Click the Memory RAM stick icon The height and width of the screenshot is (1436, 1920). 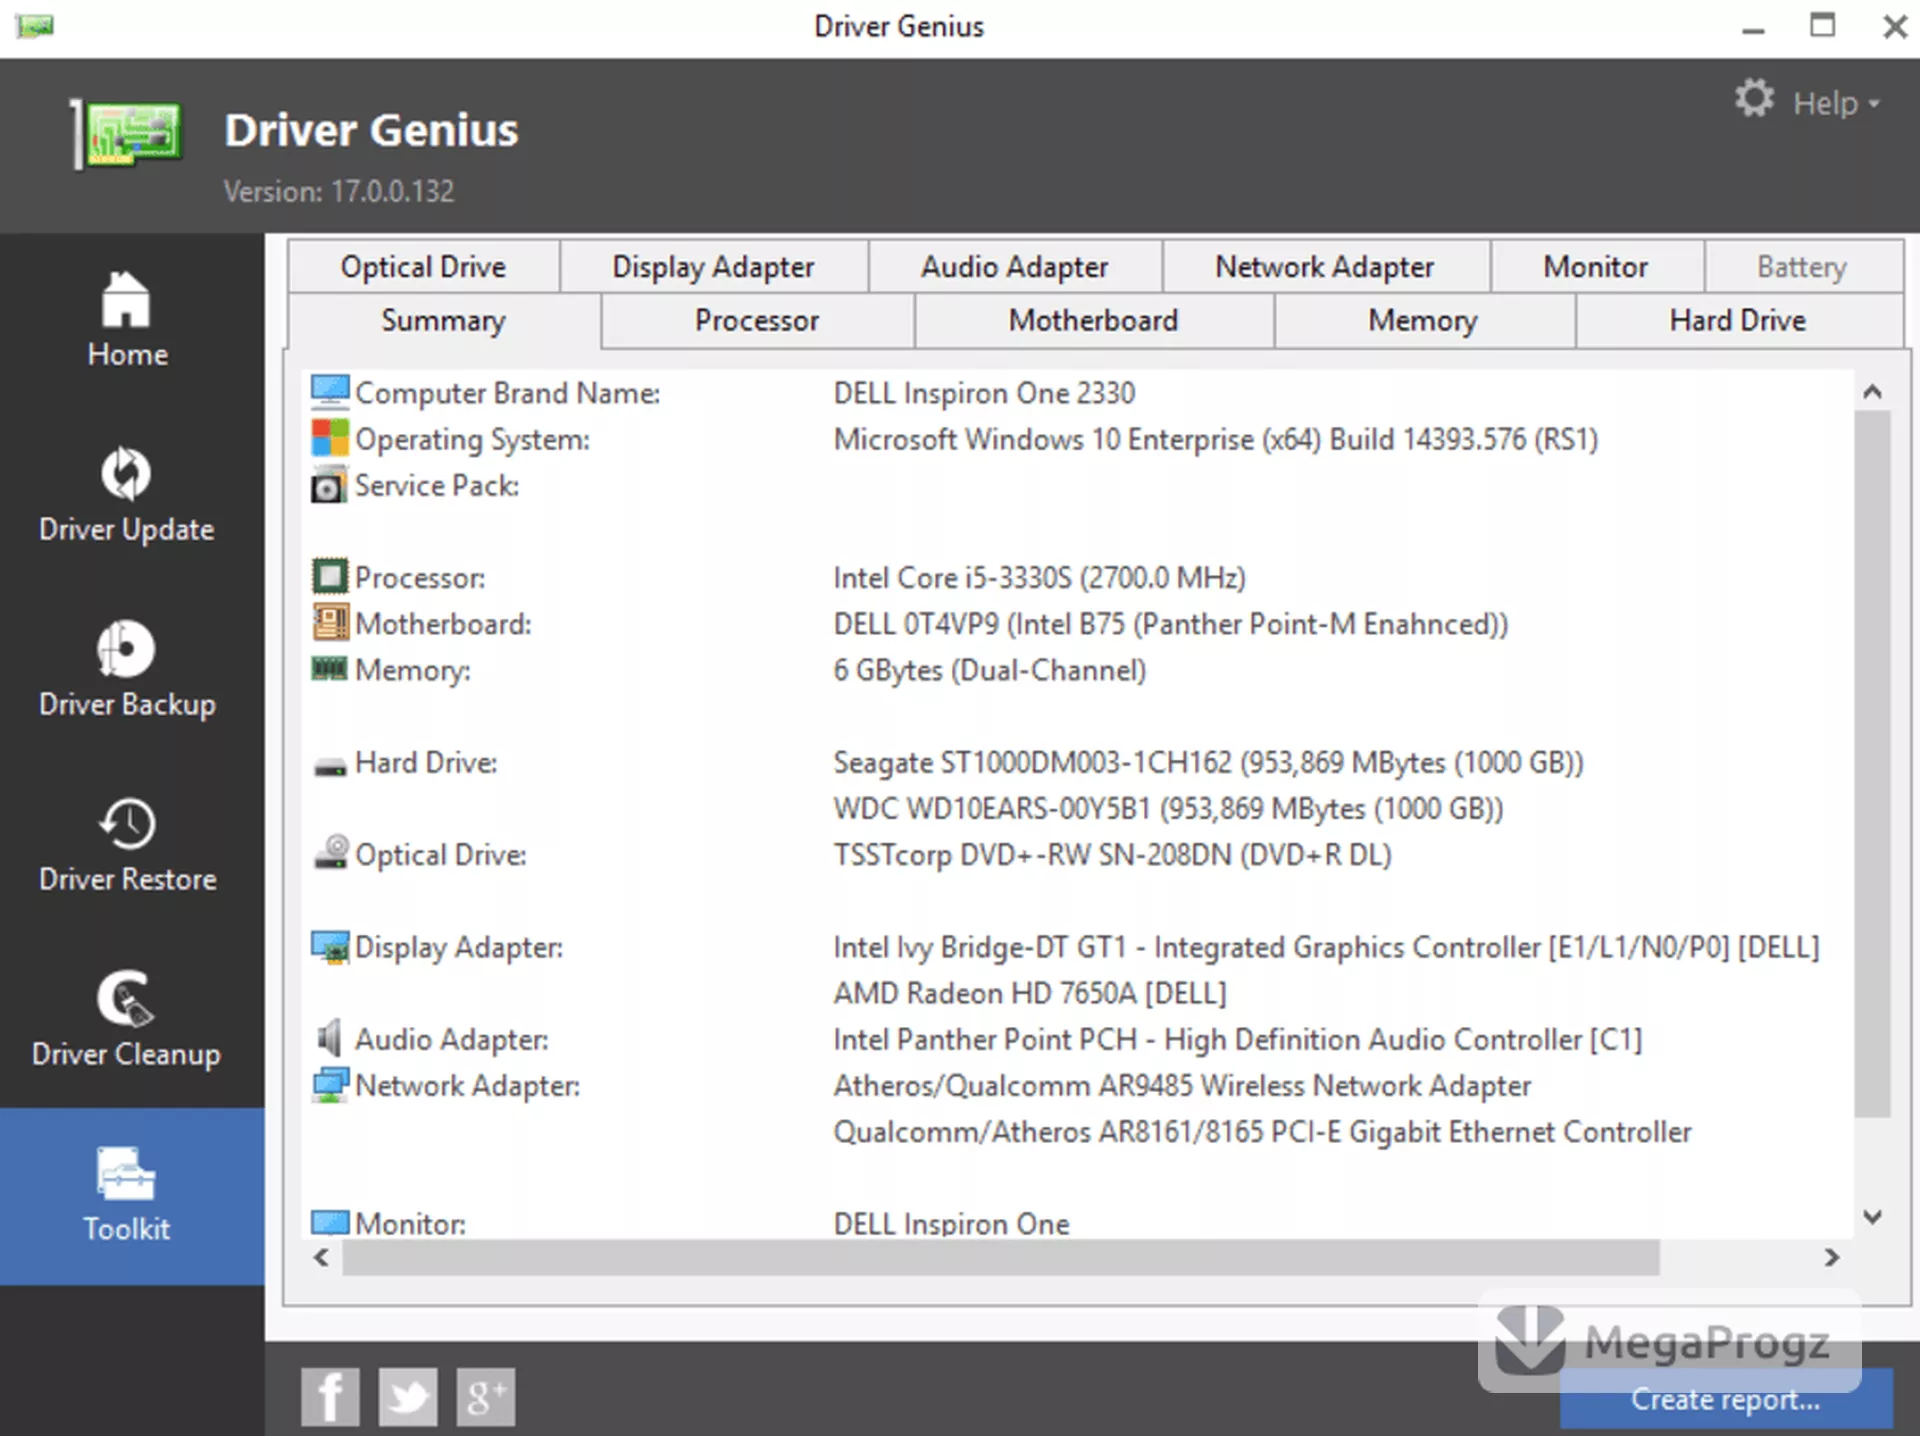[330, 668]
